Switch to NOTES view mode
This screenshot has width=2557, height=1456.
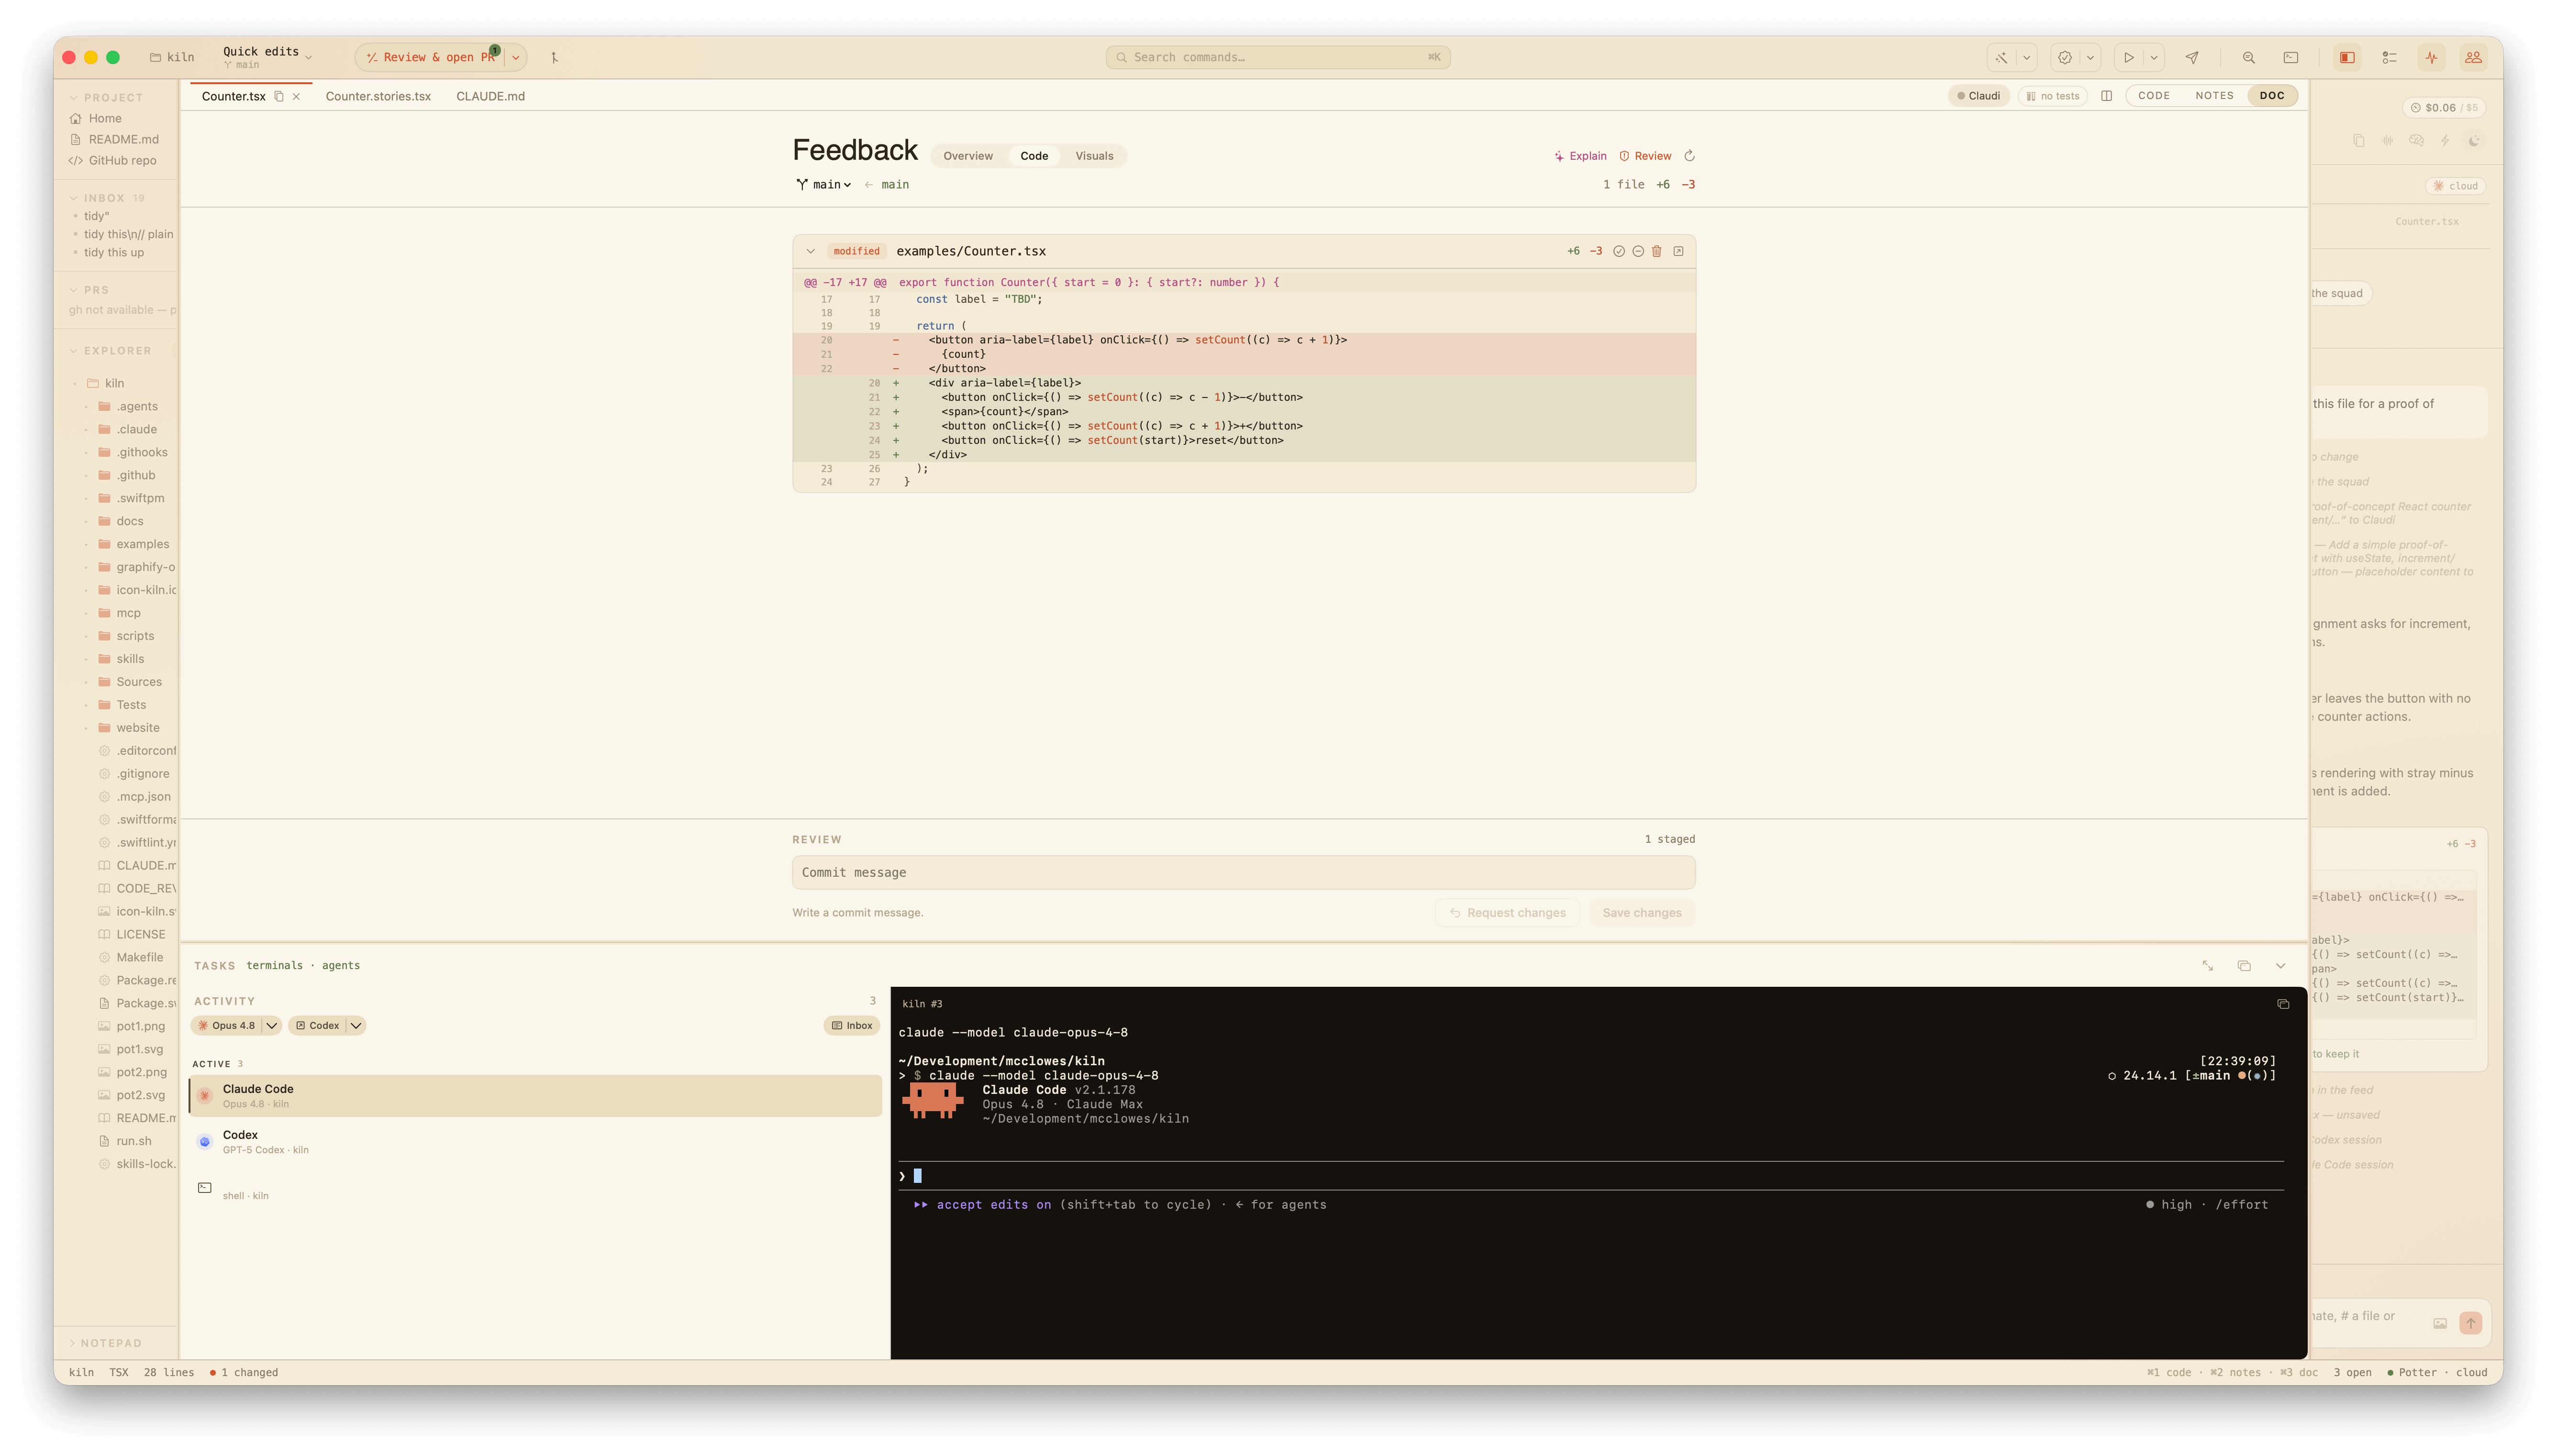pyautogui.click(x=2213, y=96)
